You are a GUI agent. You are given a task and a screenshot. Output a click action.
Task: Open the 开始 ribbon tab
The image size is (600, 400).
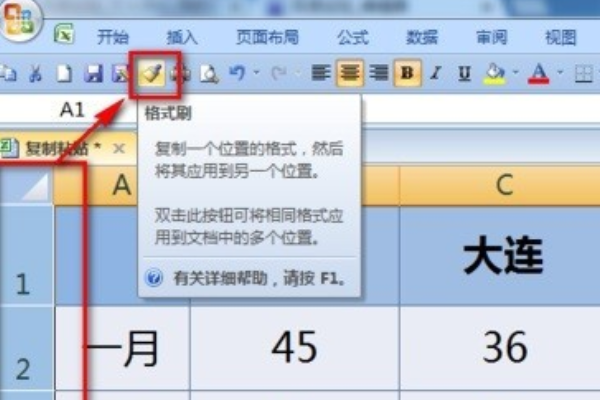[x=112, y=38]
